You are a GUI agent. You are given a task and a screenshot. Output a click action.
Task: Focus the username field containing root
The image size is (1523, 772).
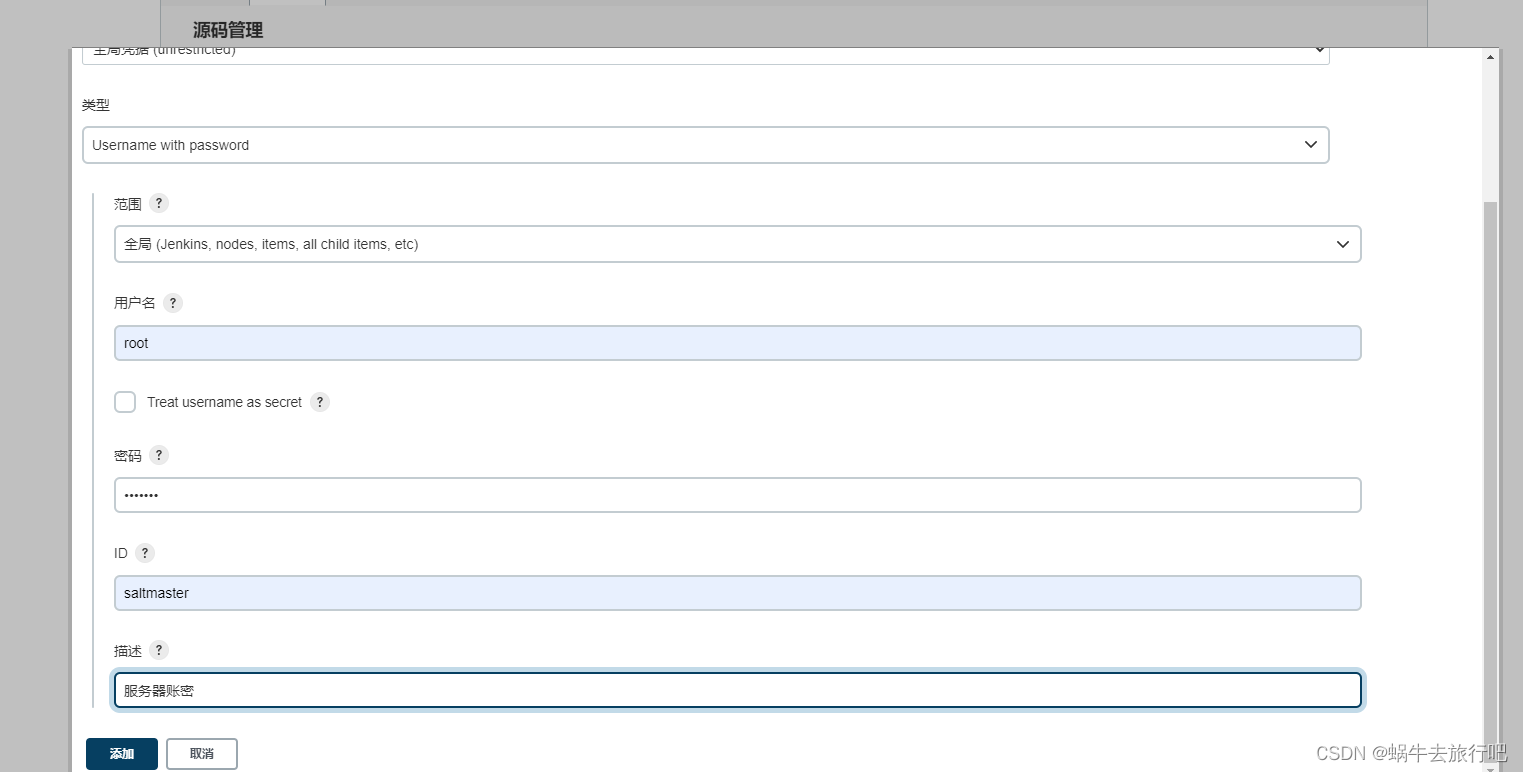point(738,343)
